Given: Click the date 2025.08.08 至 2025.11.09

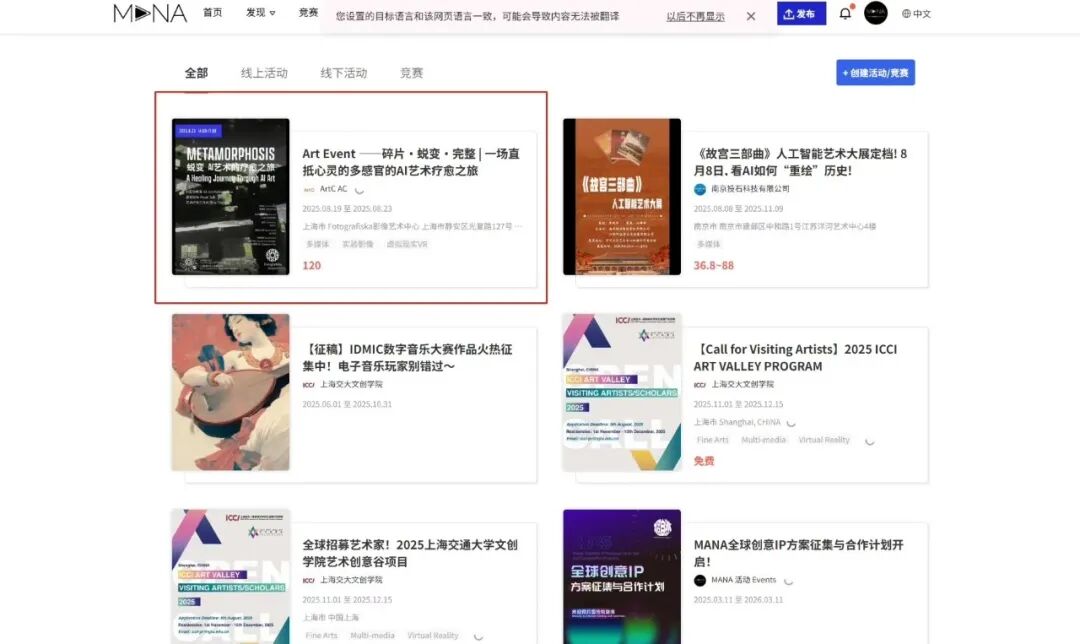Looking at the screenshot, I should tap(738, 209).
